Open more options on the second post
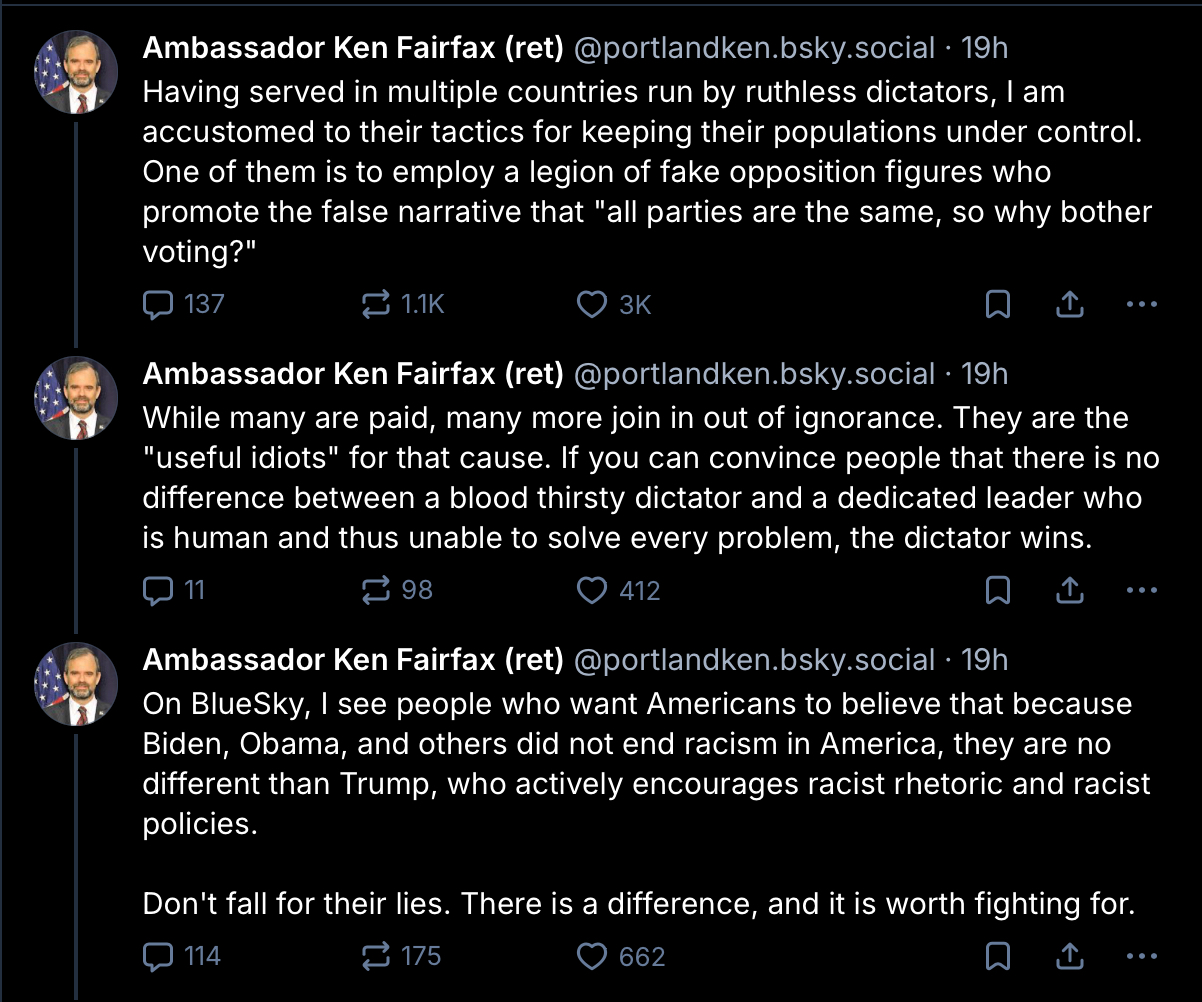Image resolution: width=1202 pixels, height=1002 pixels. [x=1141, y=590]
